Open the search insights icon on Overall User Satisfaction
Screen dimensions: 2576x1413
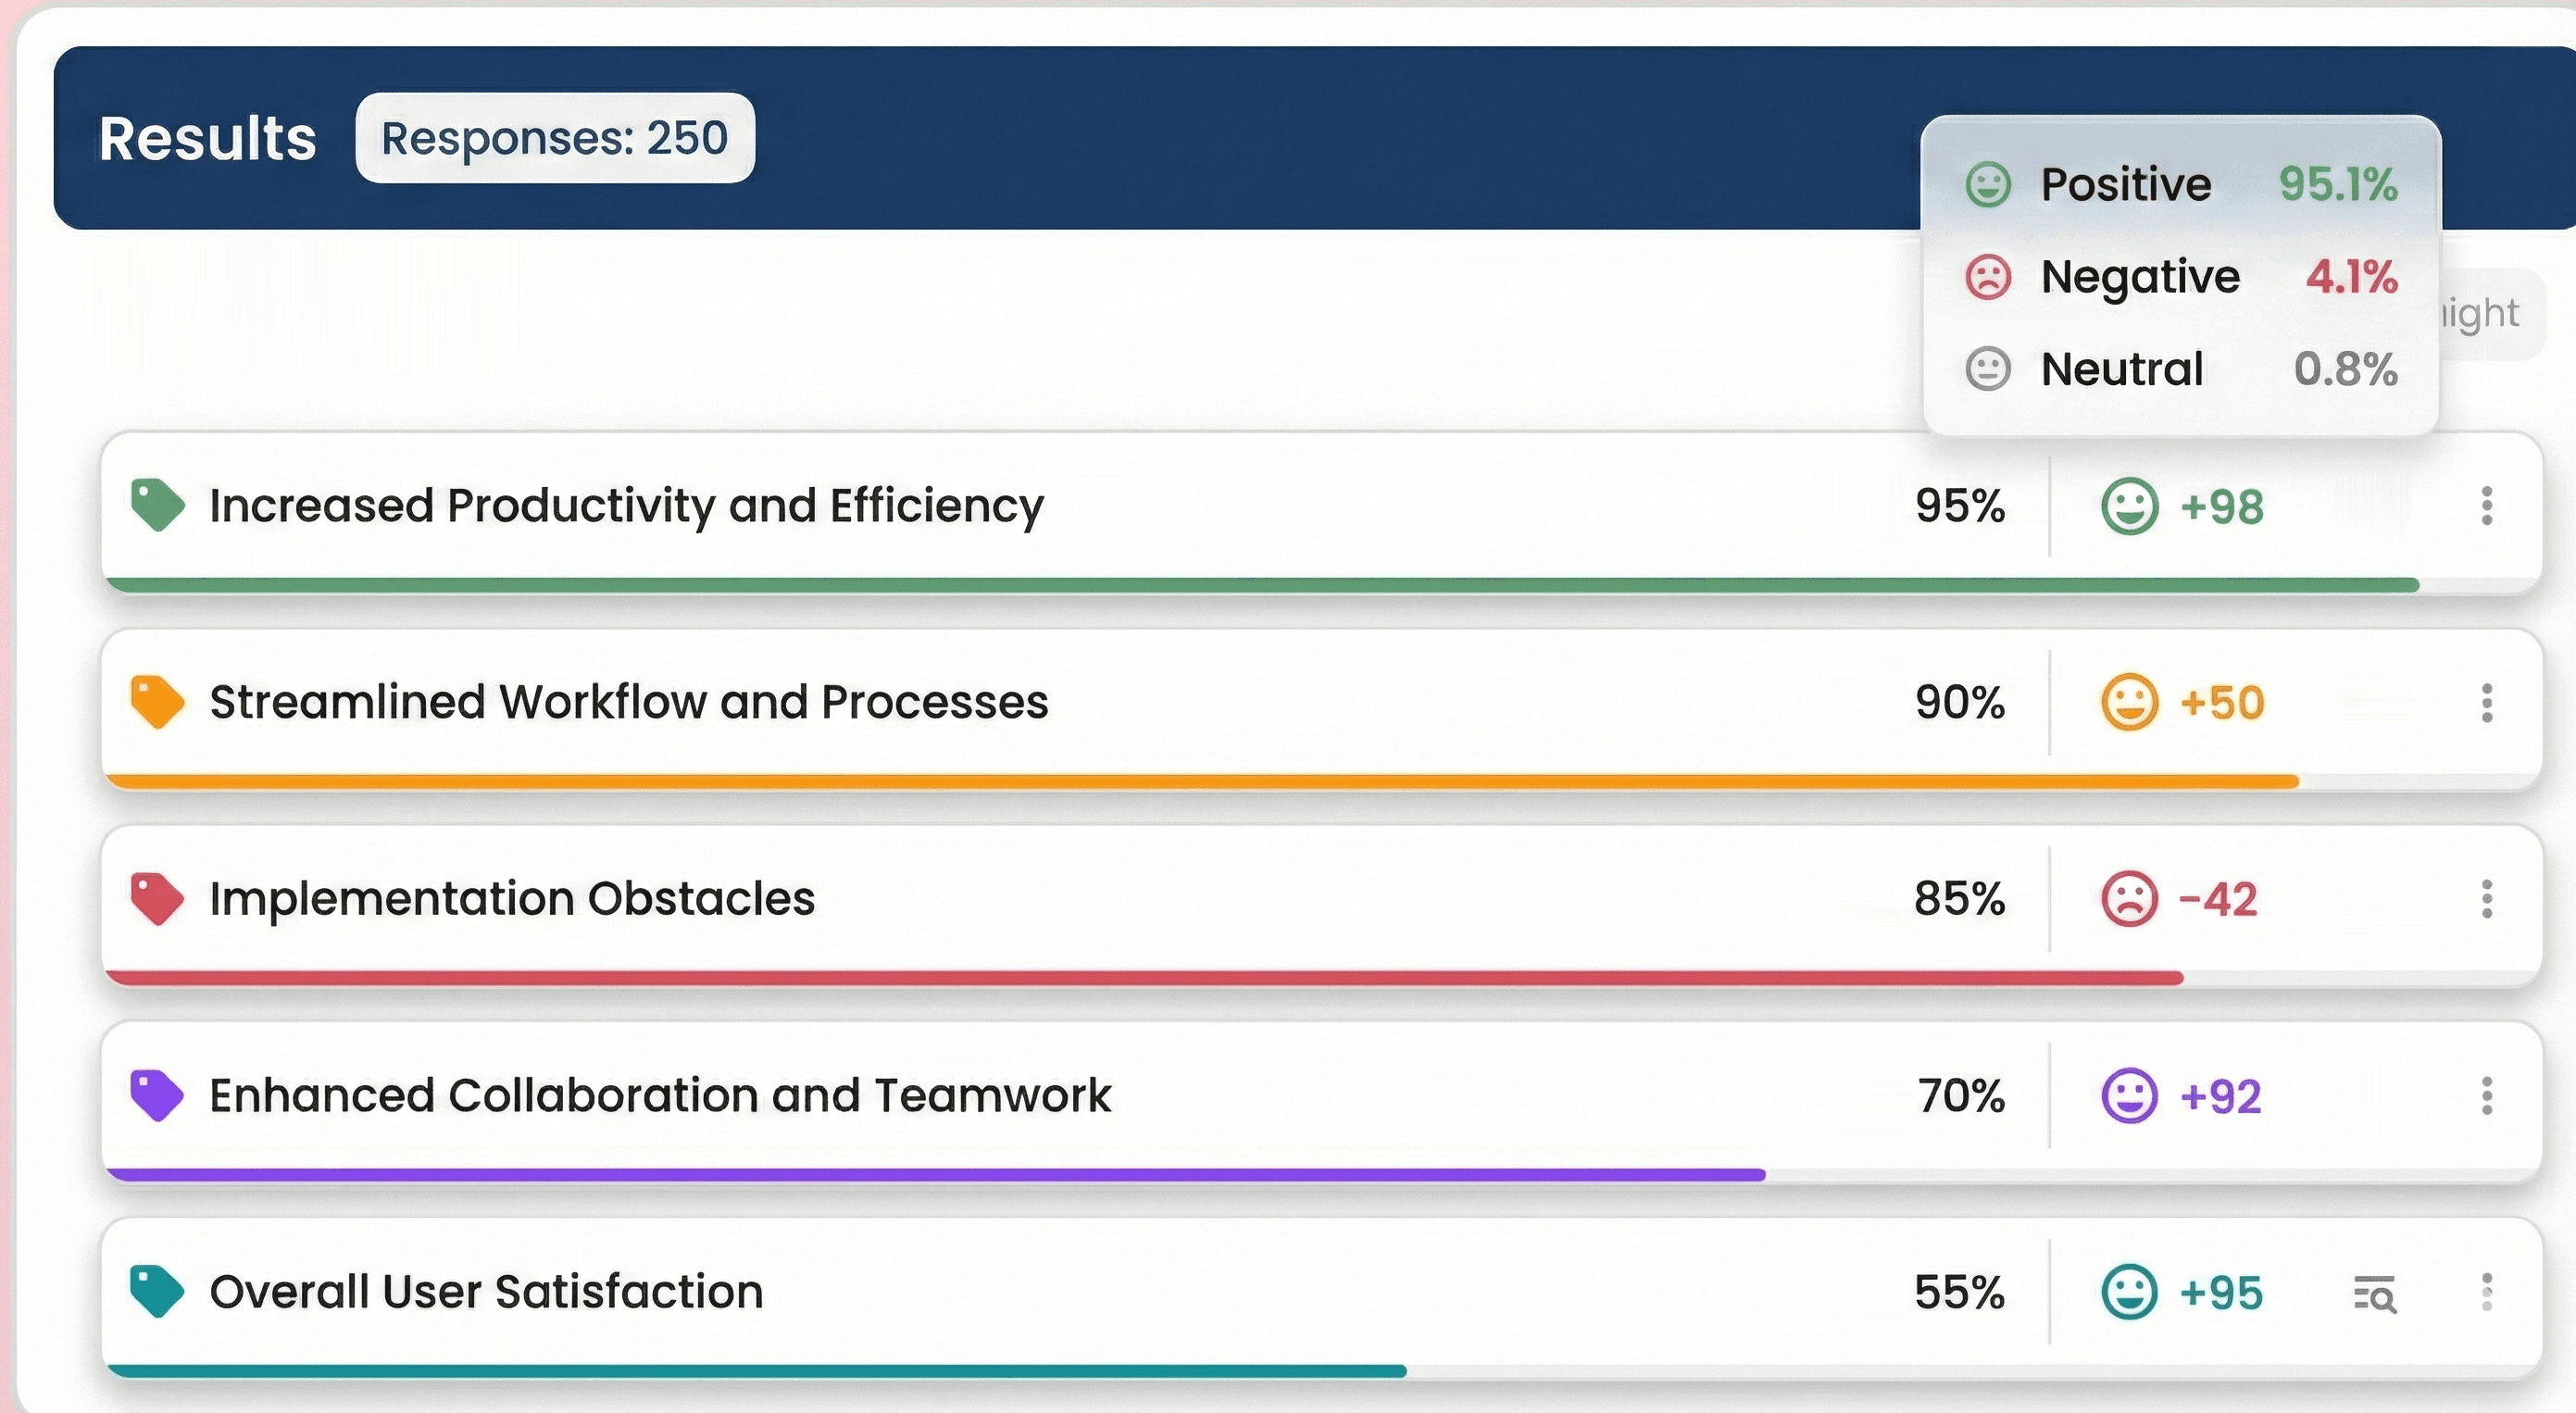(2374, 1294)
